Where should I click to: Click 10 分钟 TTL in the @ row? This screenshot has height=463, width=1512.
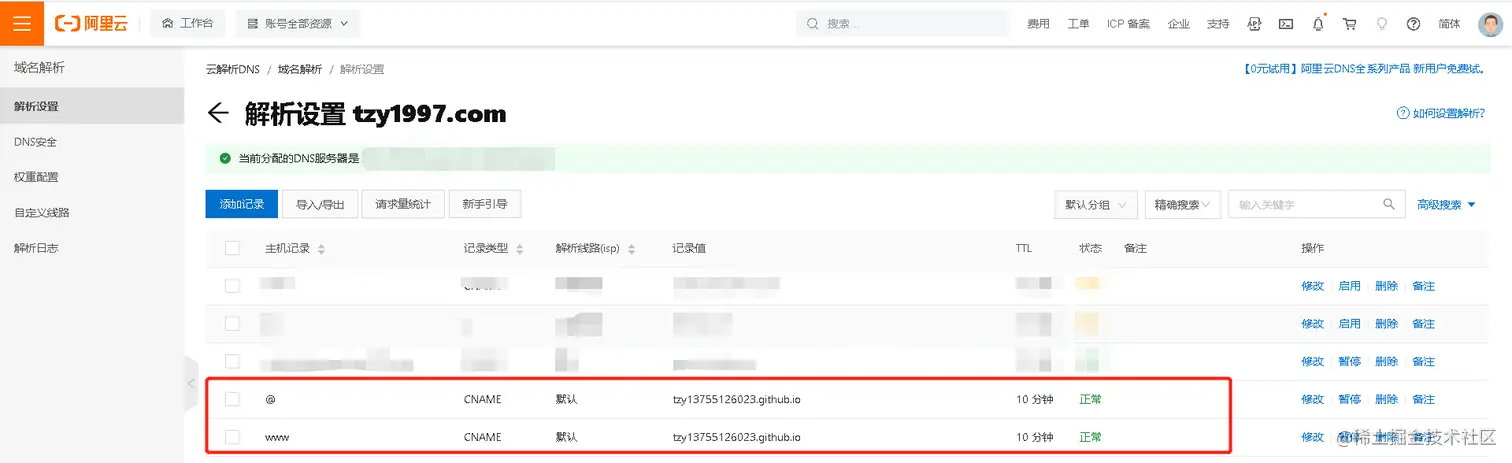click(1035, 399)
